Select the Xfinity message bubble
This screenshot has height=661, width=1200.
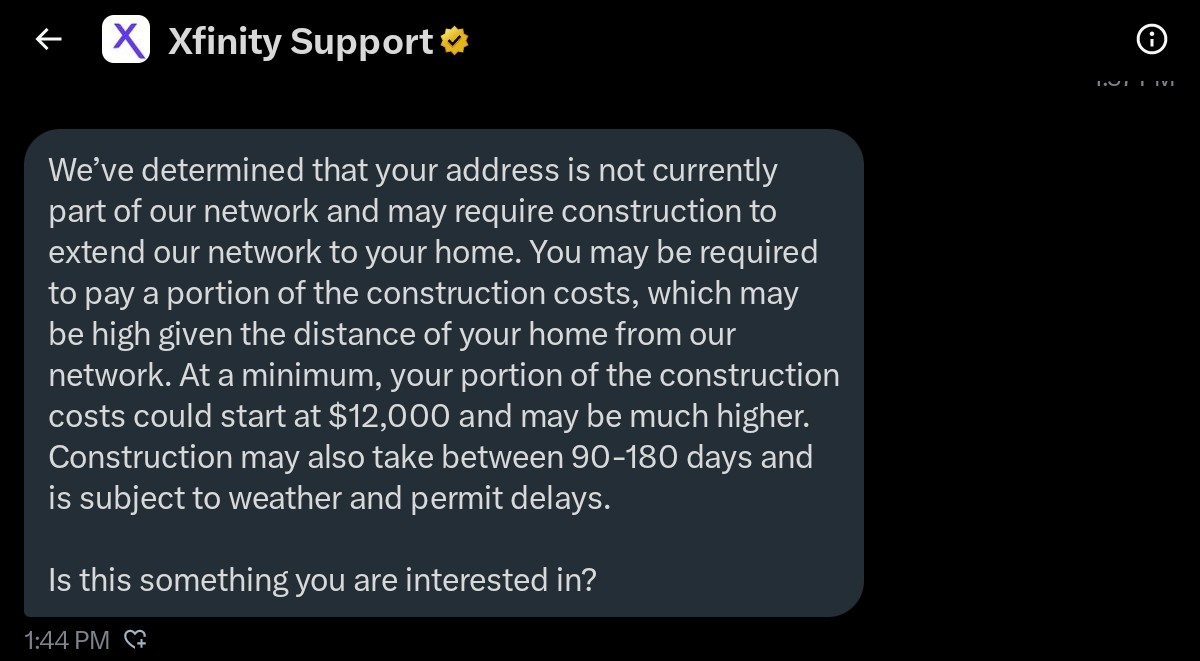[443, 373]
